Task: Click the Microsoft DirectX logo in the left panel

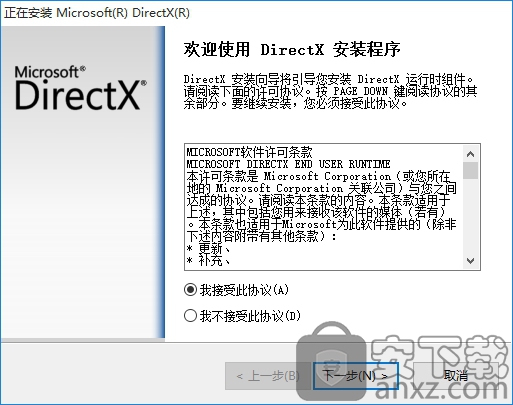Action: (x=80, y=87)
